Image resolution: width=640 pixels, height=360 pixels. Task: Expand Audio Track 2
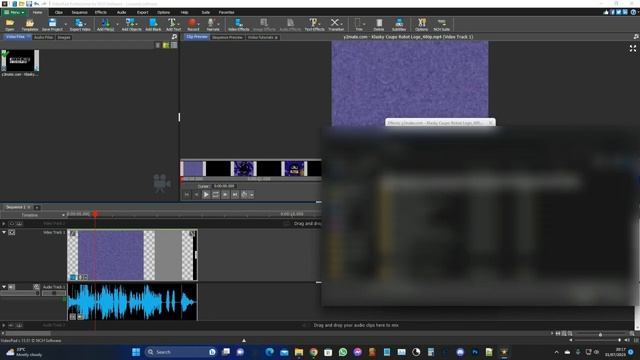pos(4,325)
